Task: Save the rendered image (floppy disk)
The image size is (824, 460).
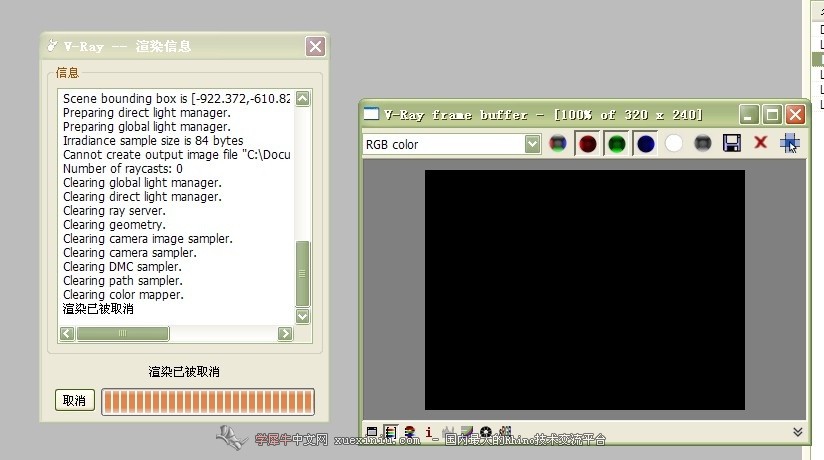Action: click(x=732, y=143)
